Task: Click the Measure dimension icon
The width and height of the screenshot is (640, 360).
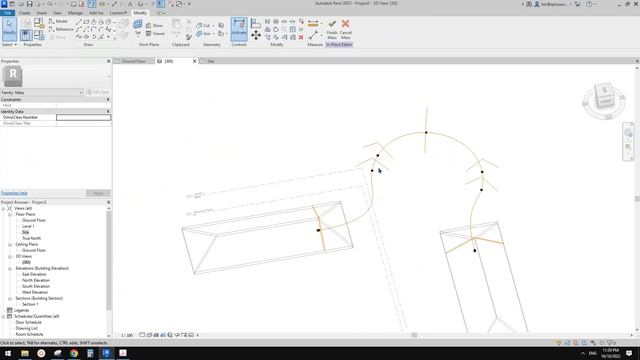Action: [313, 23]
